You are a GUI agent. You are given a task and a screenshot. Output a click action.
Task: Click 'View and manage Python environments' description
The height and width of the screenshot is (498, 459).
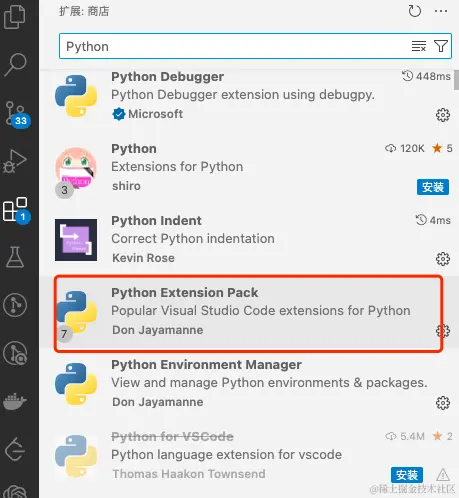(x=269, y=383)
